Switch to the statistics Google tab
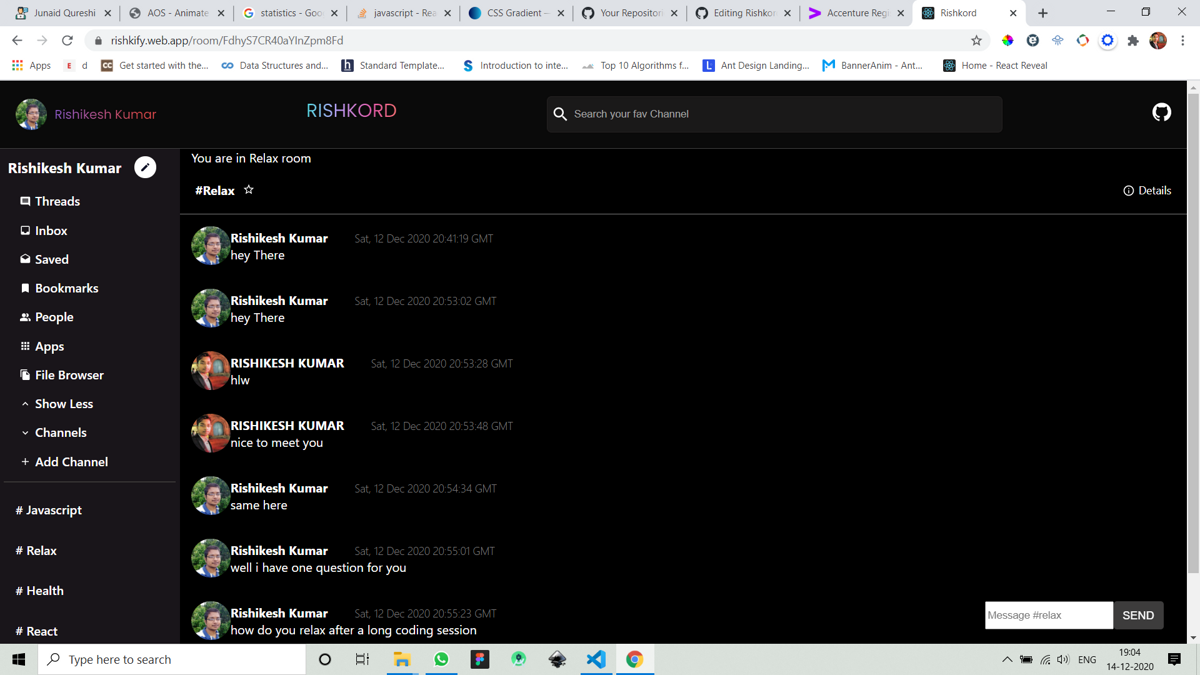 290,13
